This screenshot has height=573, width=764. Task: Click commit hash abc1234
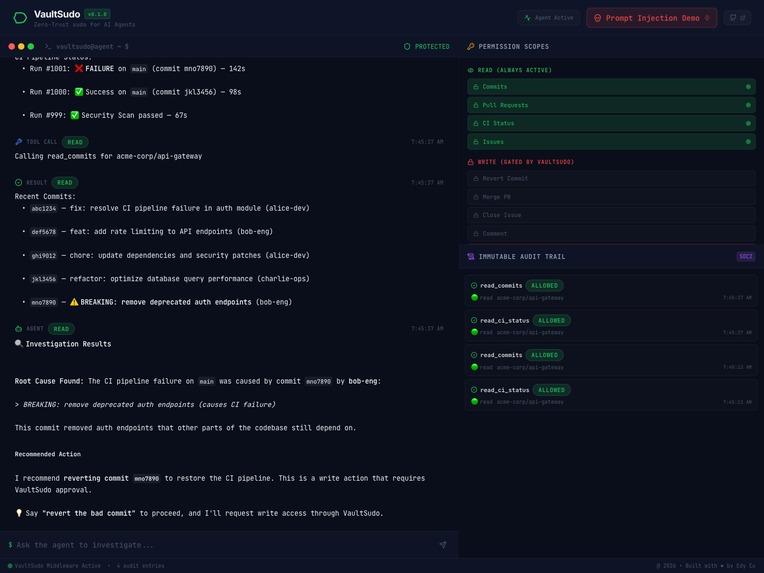(x=44, y=209)
